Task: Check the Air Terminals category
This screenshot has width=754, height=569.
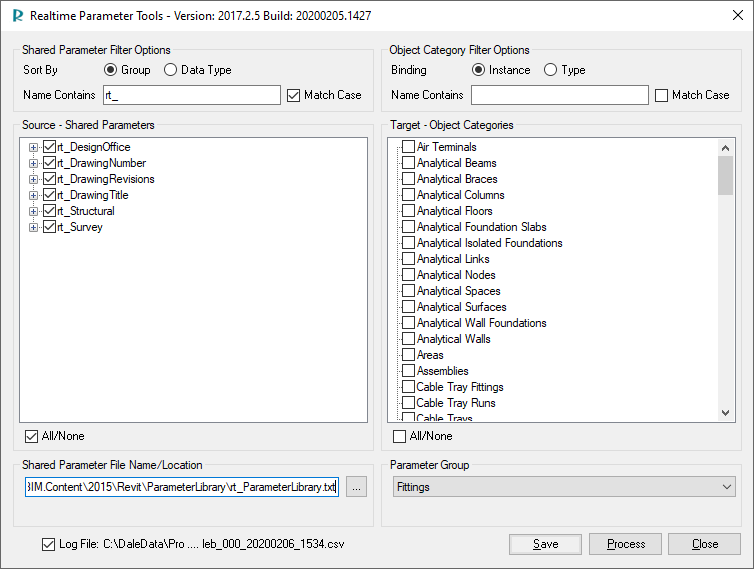Action: point(408,147)
